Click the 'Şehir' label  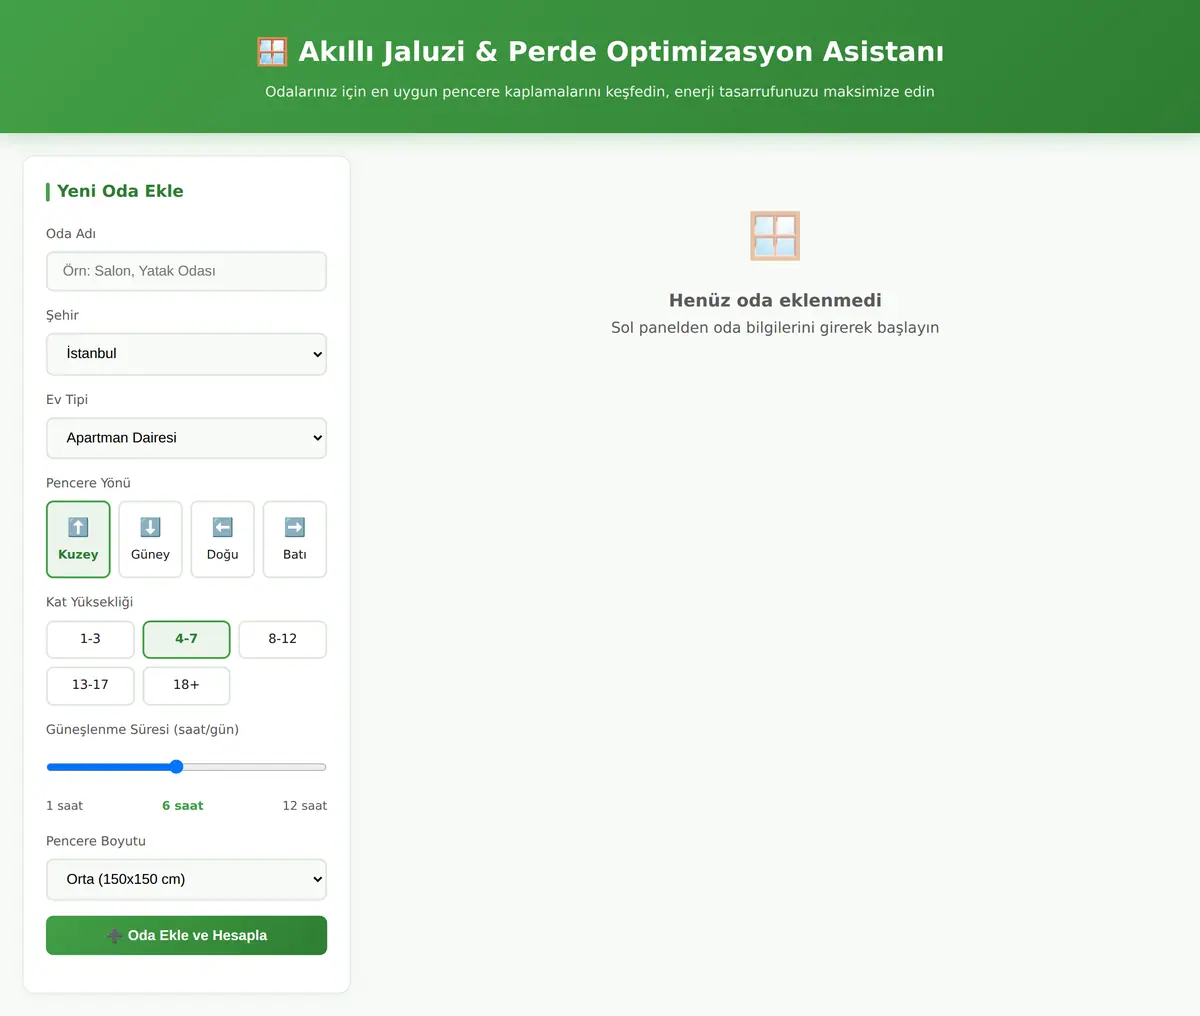pyautogui.click(x=62, y=315)
